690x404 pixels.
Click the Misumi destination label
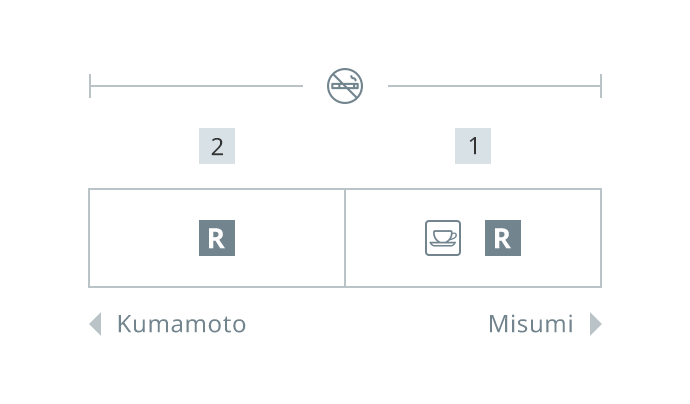pos(531,324)
